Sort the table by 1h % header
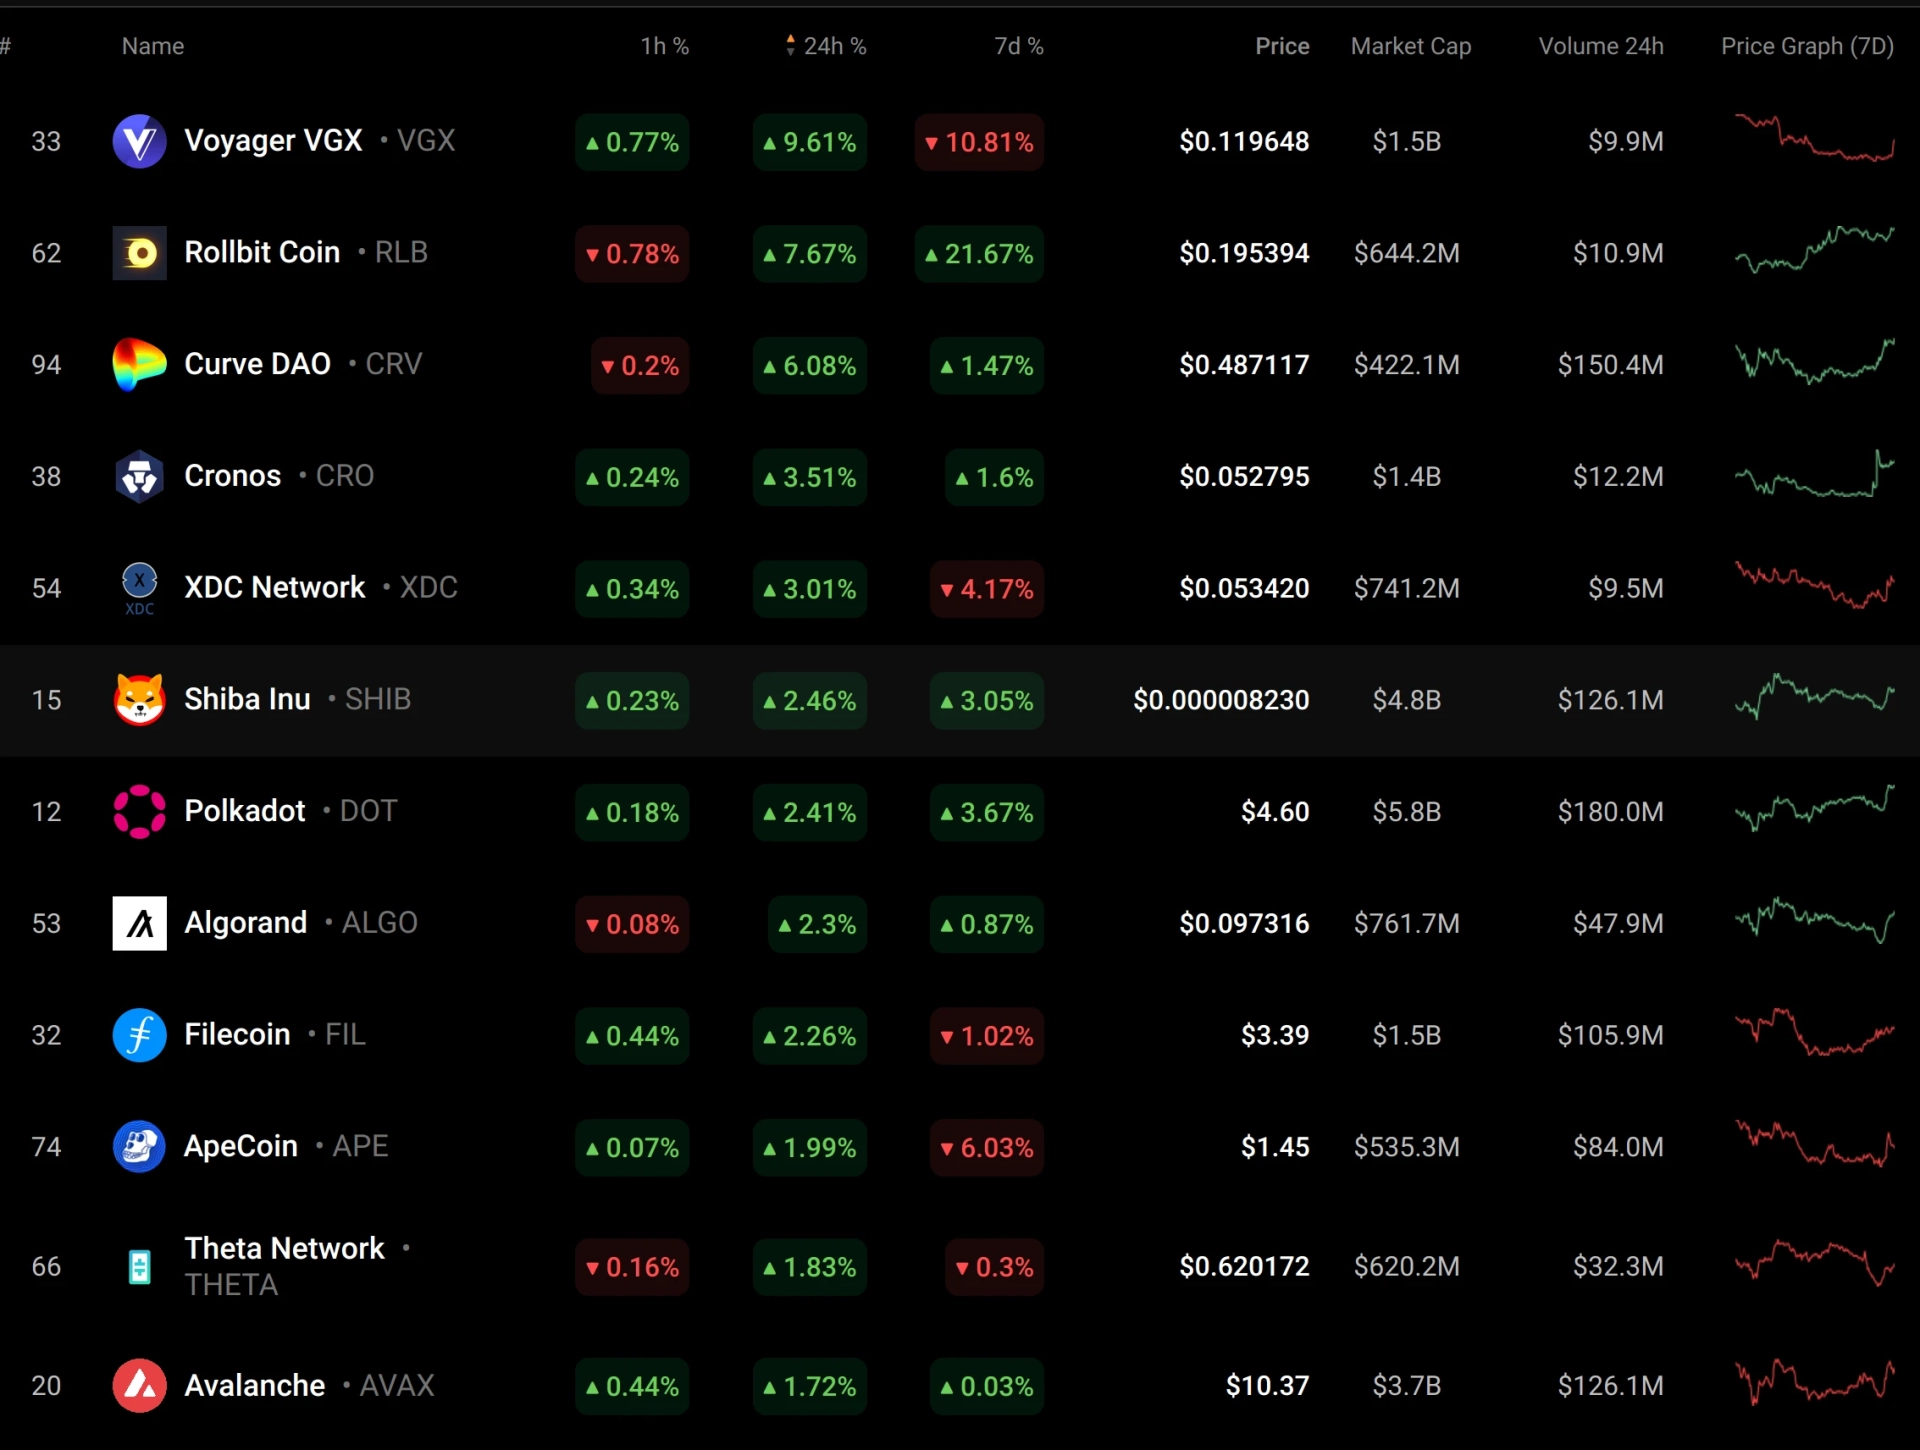The width and height of the screenshot is (1920, 1450). pyautogui.click(x=665, y=46)
